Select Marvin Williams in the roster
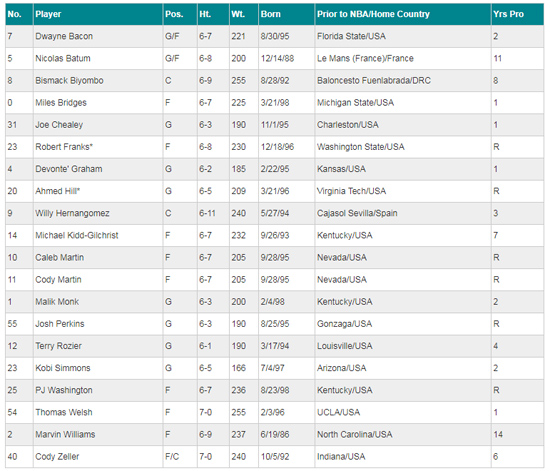Screen dimensions: 550x471 coord(65,434)
